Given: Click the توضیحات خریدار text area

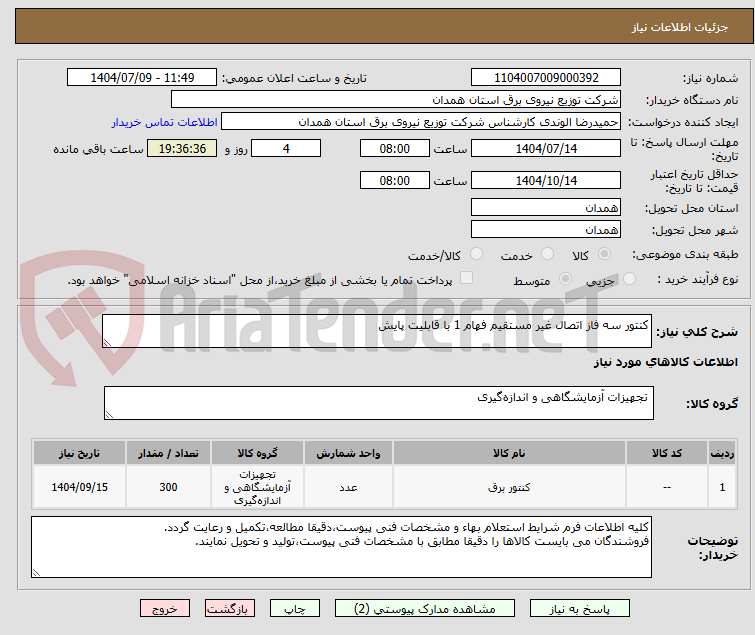Looking at the screenshot, I should [341, 547].
